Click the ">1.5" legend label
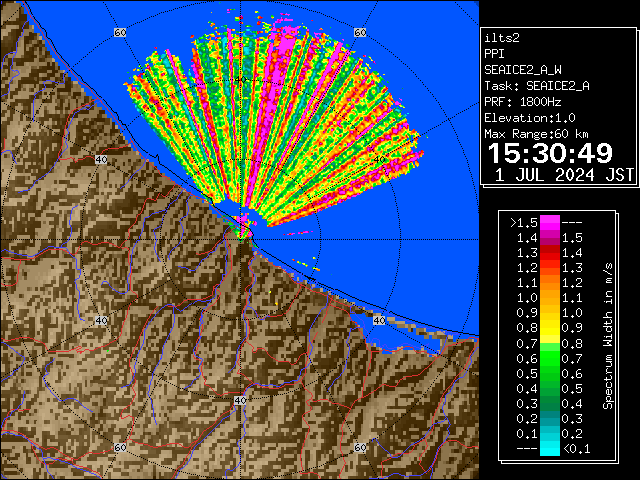The height and width of the screenshot is (480, 640). (524, 223)
